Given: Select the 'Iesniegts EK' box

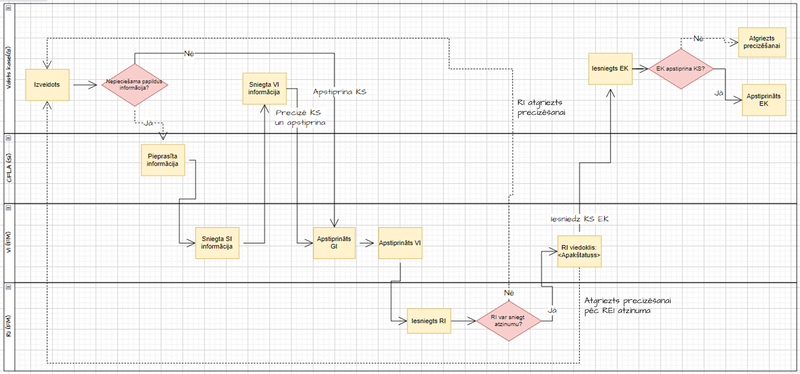Looking at the screenshot, I should [611, 68].
